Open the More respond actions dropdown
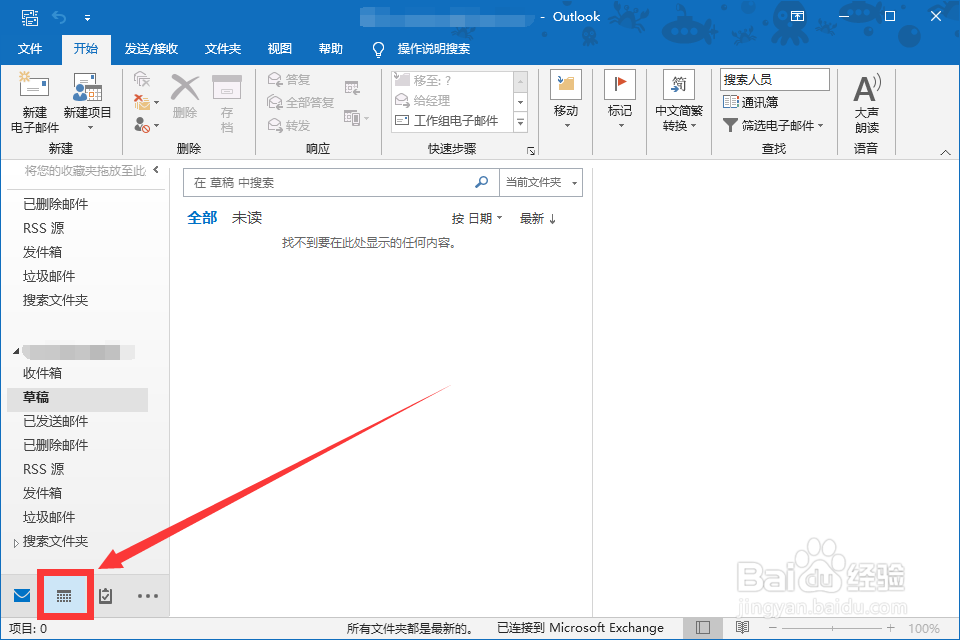The width and height of the screenshot is (960, 640). [x=356, y=118]
